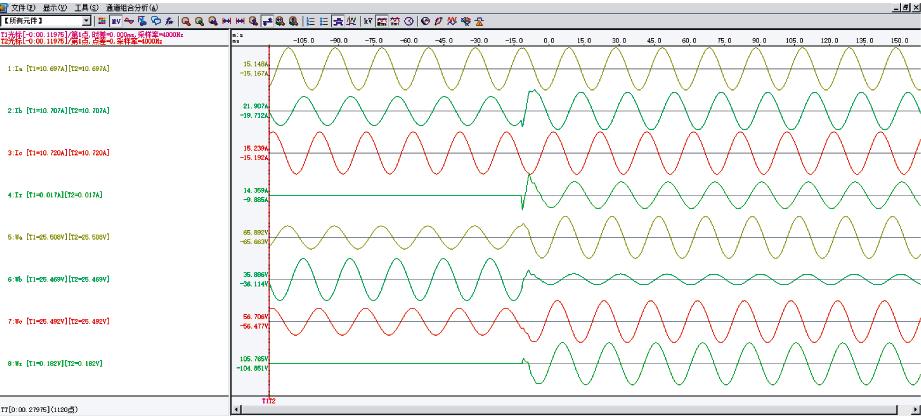Click the red horizontal-arrows time compress icon
Screen dimensions: 921x418
tap(226, 21)
